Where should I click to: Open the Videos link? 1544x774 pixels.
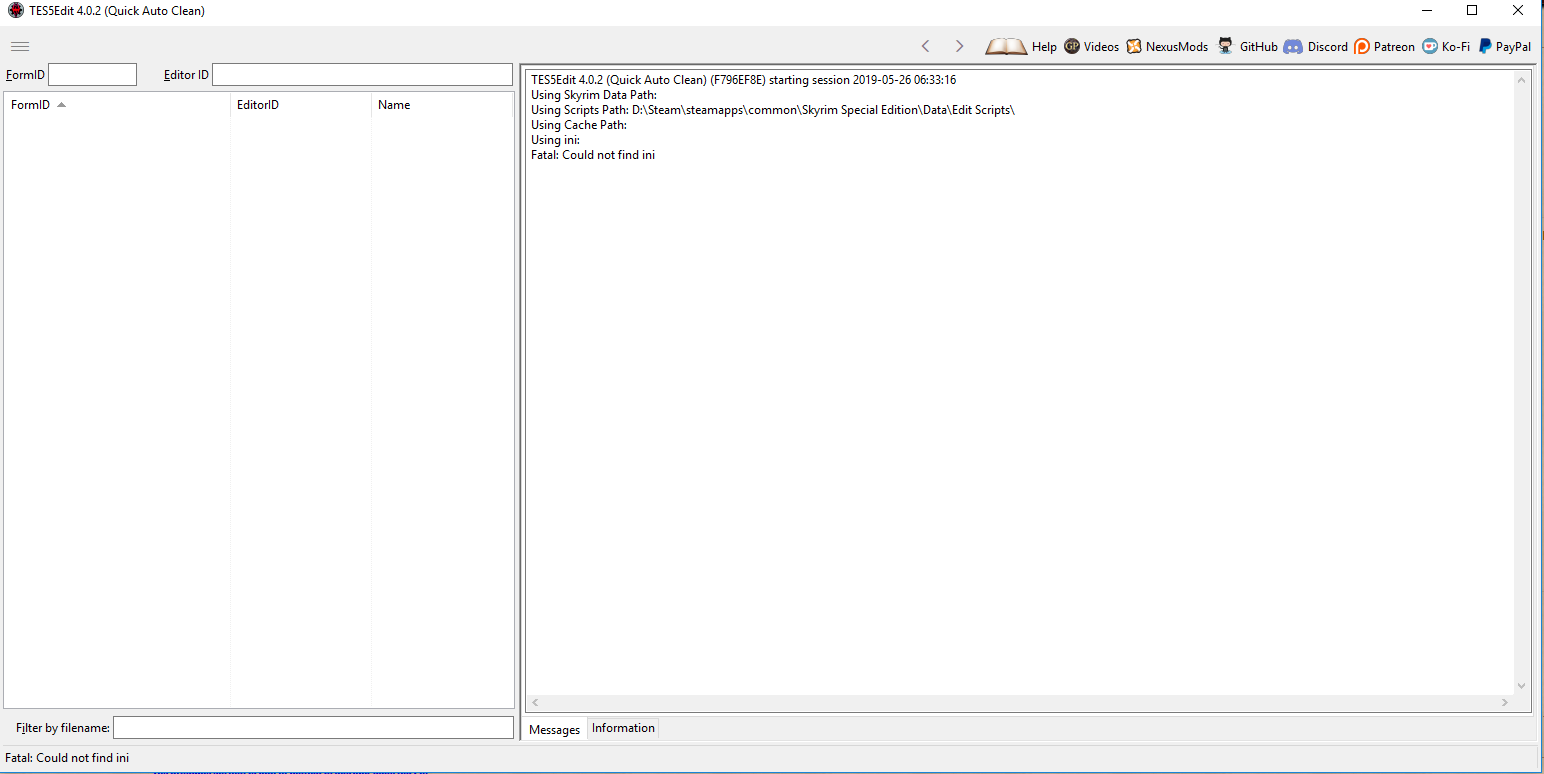point(1101,47)
